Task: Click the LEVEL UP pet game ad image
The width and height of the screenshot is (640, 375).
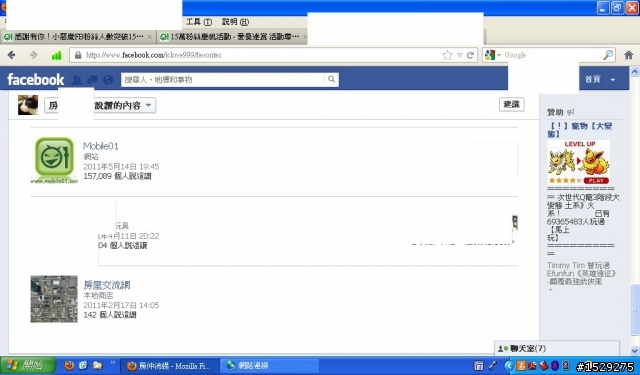Action: pyautogui.click(x=579, y=162)
